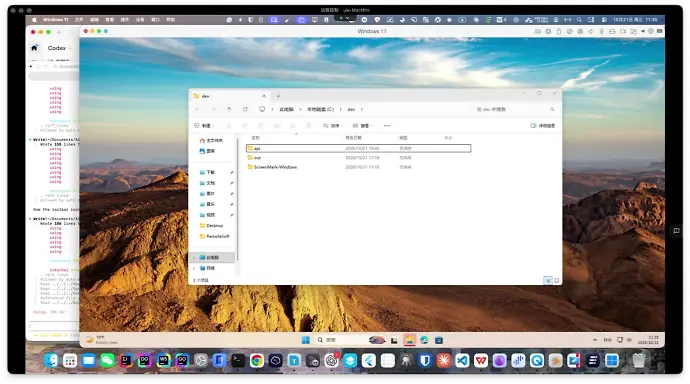Open 下载 Downloads in sidebar
This screenshot has height=384, width=690.
click(207, 172)
